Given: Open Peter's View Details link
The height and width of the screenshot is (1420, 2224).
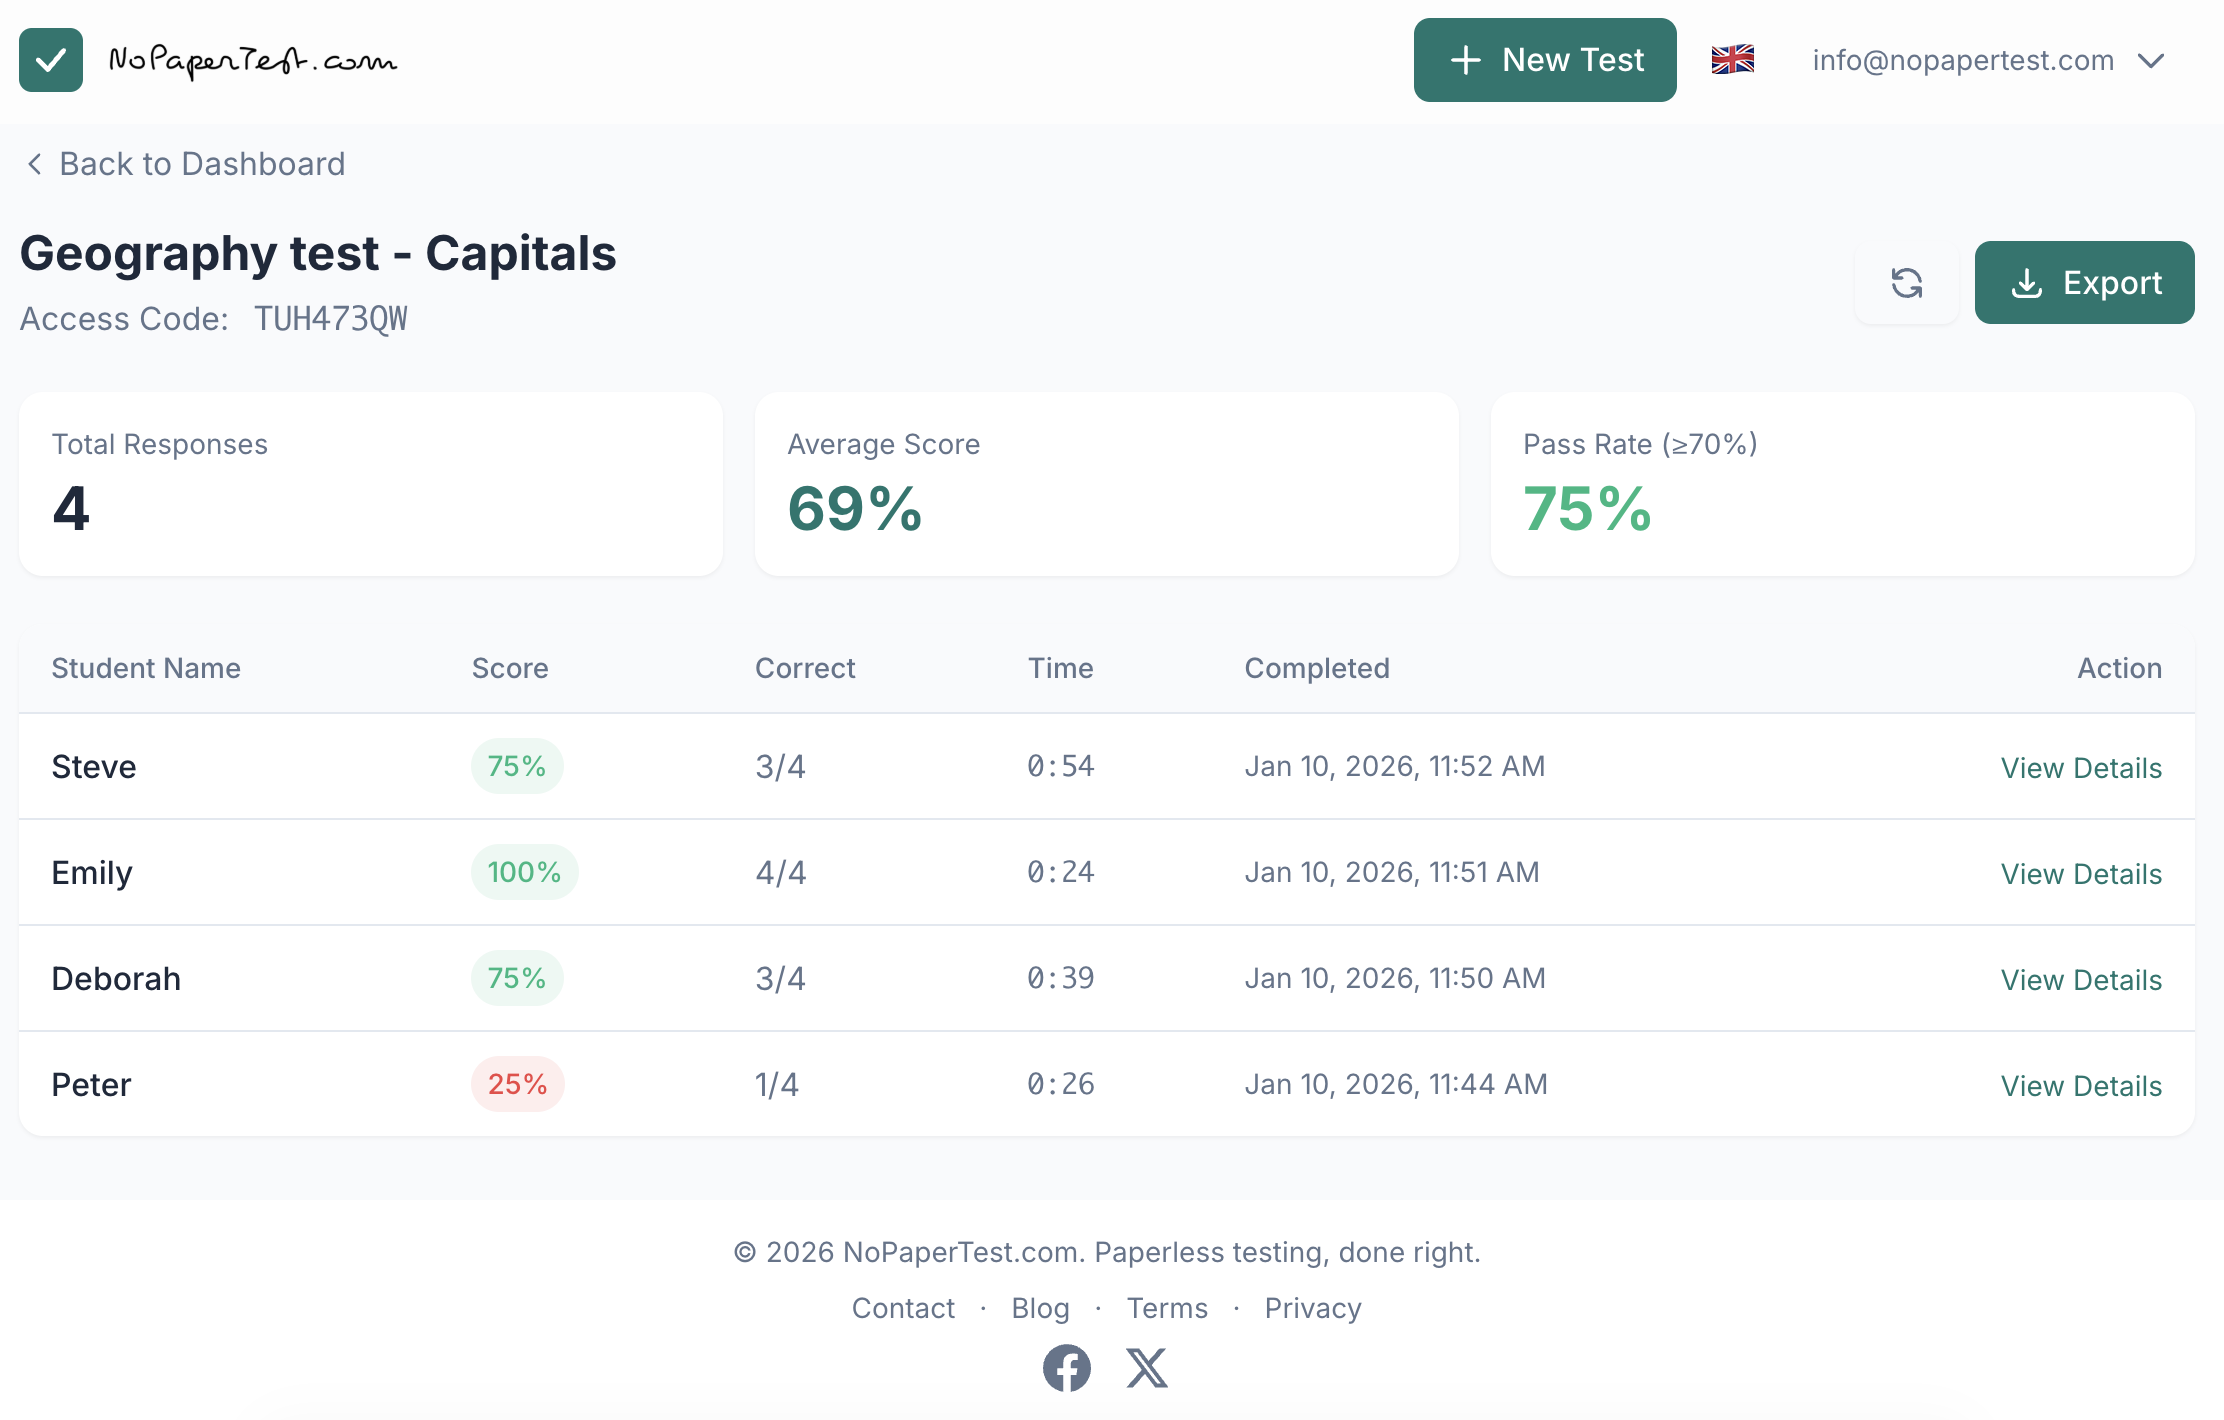Looking at the screenshot, I should pos(2080,1086).
